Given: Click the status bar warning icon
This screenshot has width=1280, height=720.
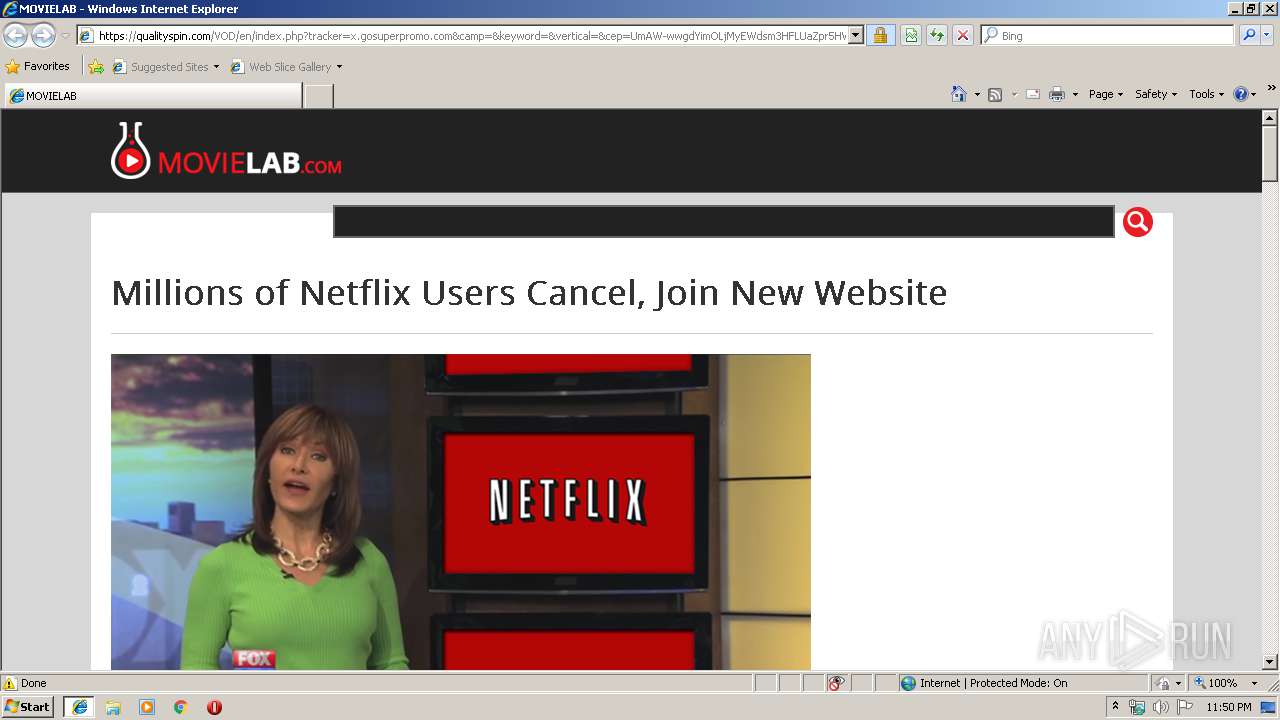Looking at the screenshot, I should [10, 683].
